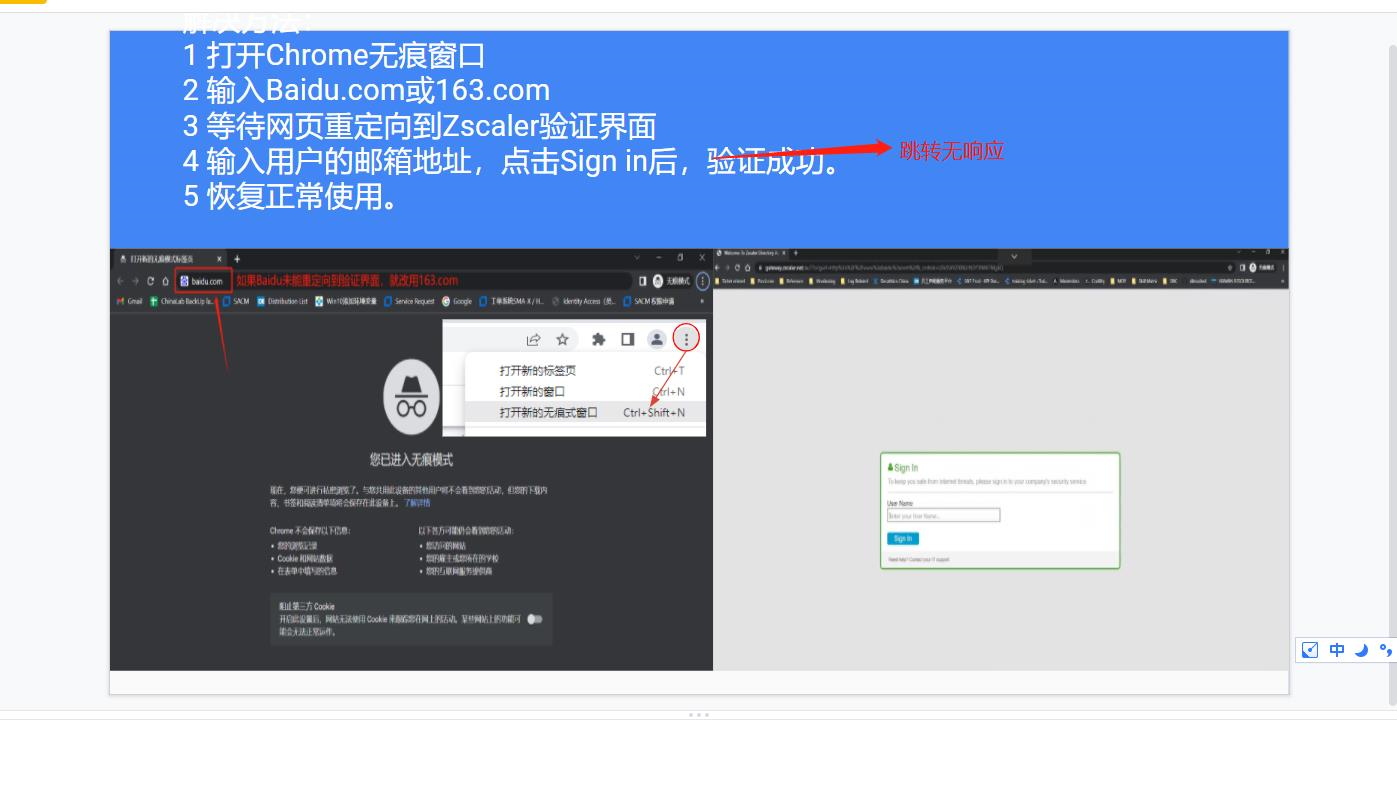Toggle the 阻止第三方 Cookie switch
This screenshot has height=788, width=1397.
pyautogui.click(x=535, y=619)
